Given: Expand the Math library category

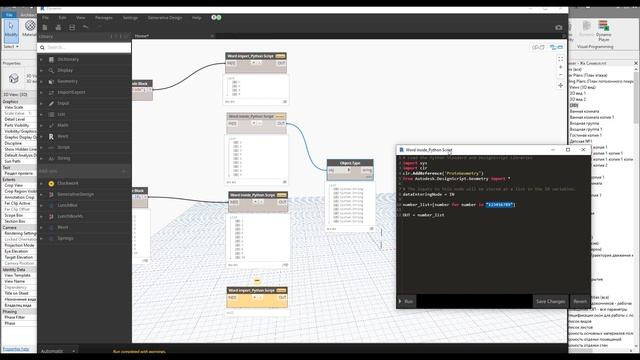Looking at the screenshot, I should coord(41,125).
